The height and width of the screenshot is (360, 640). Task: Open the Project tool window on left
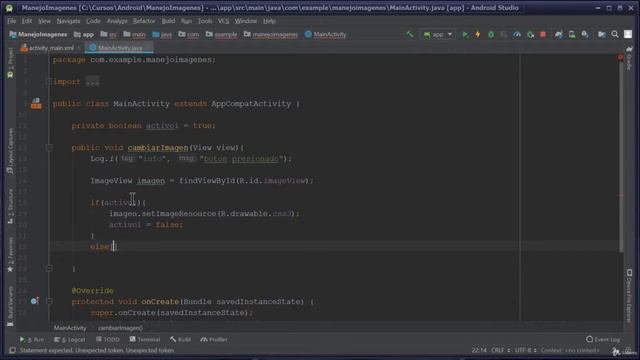pyautogui.click(x=10, y=63)
